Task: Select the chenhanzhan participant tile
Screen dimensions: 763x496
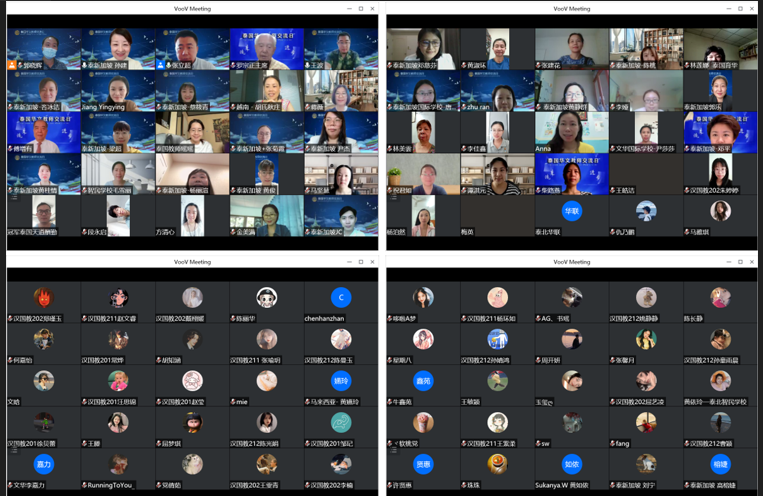Action: (341, 302)
